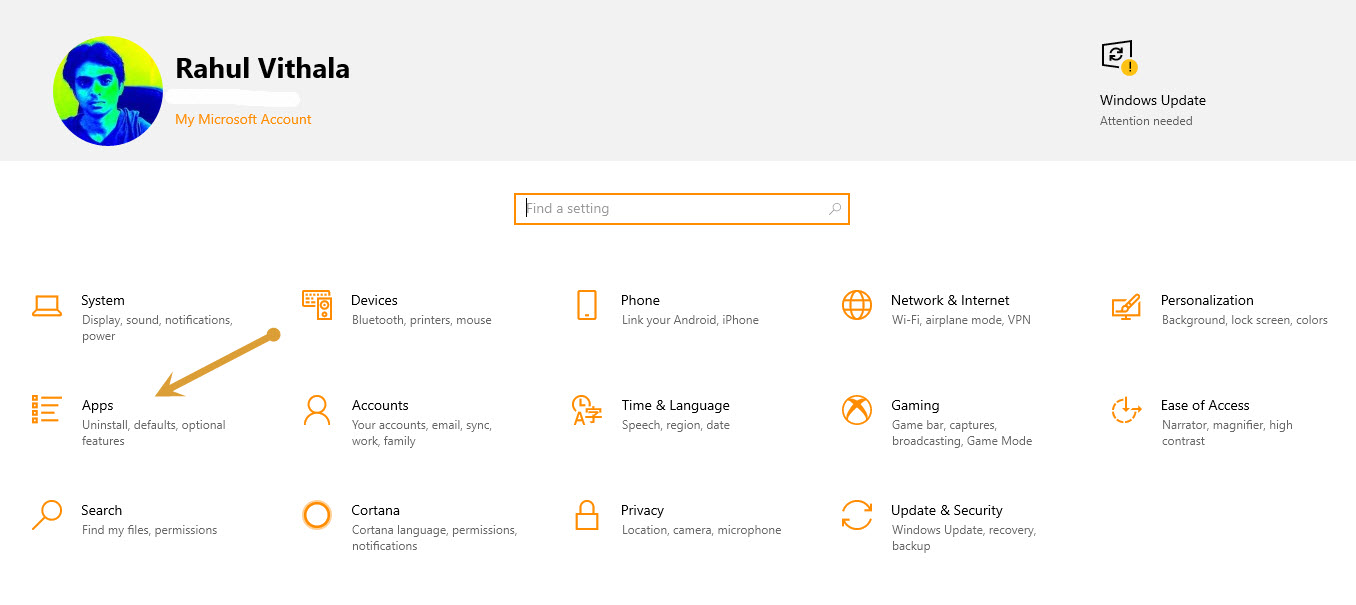The height and width of the screenshot is (605, 1356).
Task: Click Your accounts, email, sync description
Action: (422, 433)
